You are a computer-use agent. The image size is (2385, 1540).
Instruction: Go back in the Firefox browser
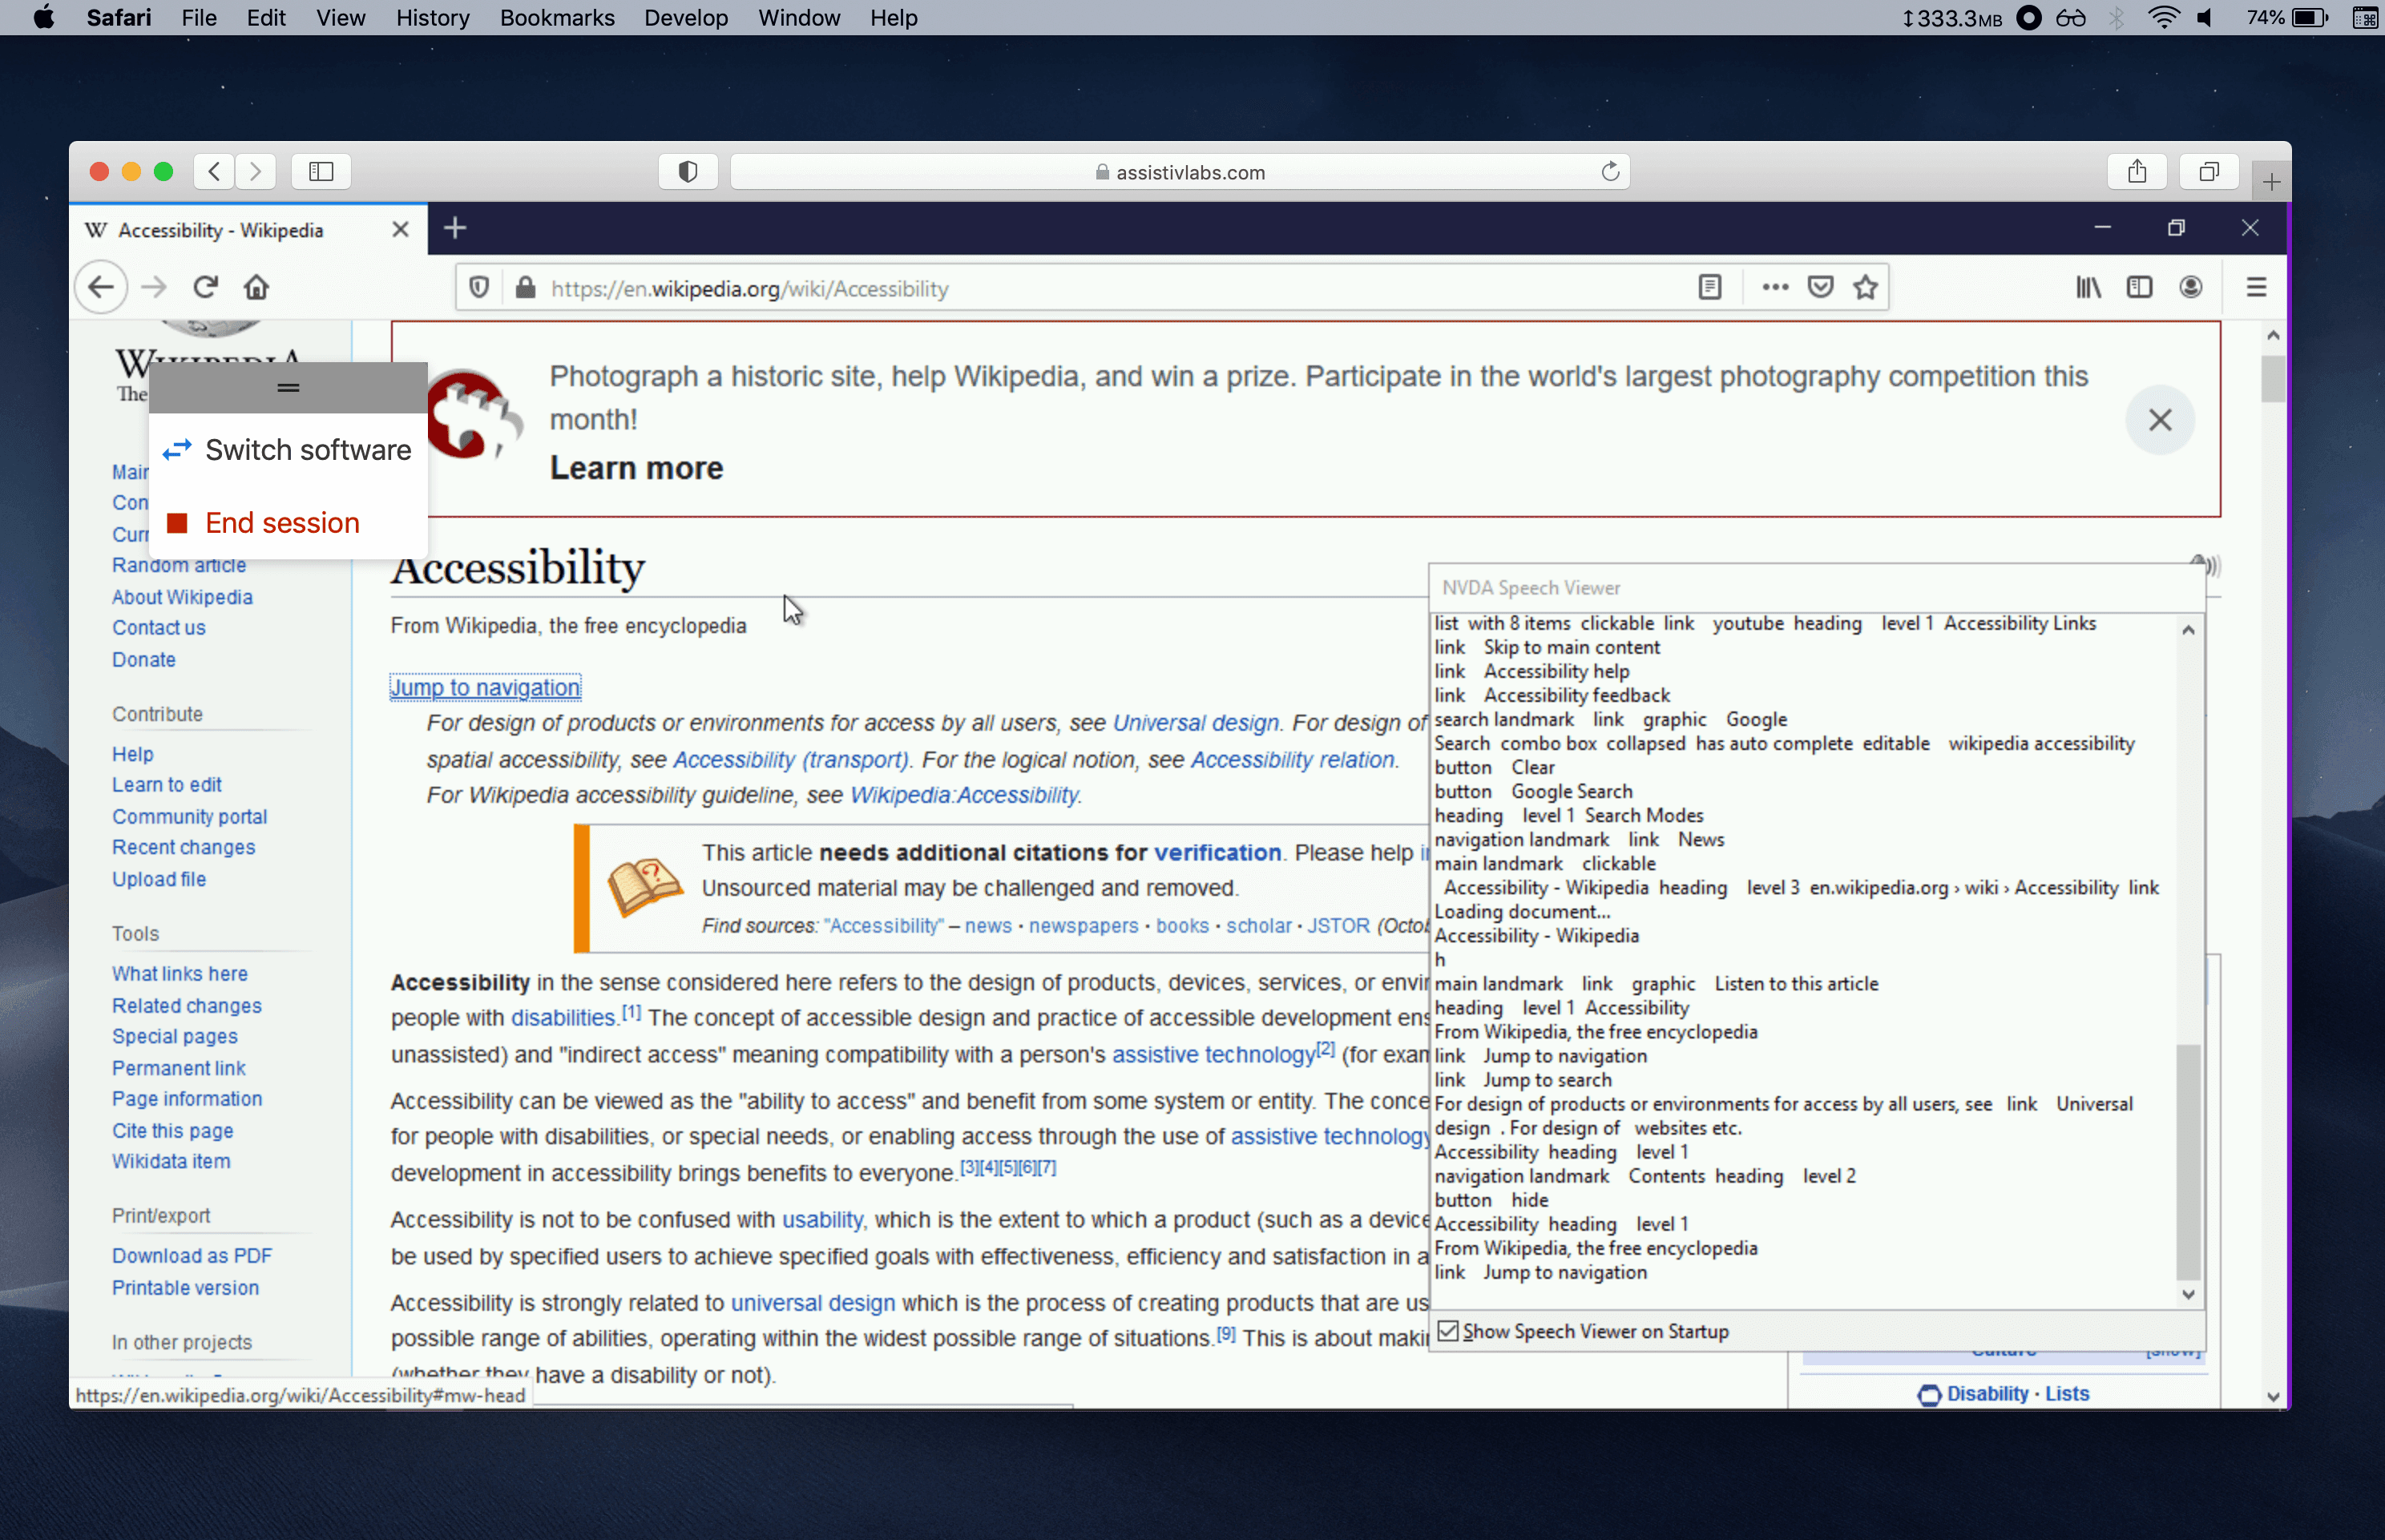pyautogui.click(x=101, y=288)
